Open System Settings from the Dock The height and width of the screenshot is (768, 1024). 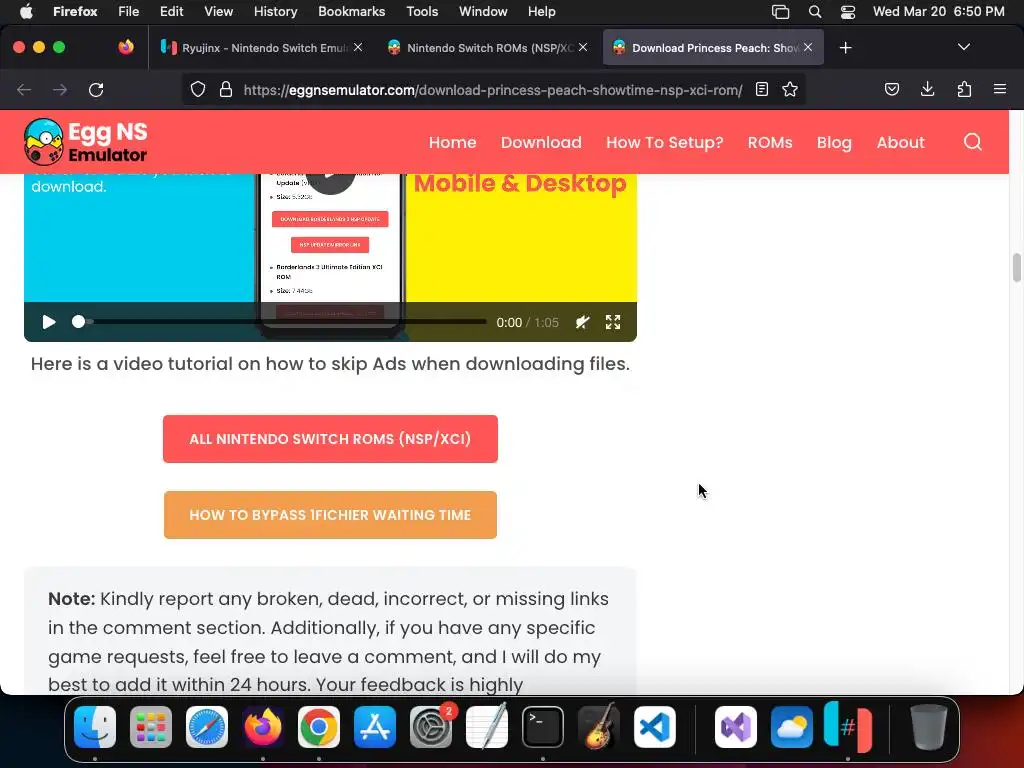pyautogui.click(x=431, y=727)
